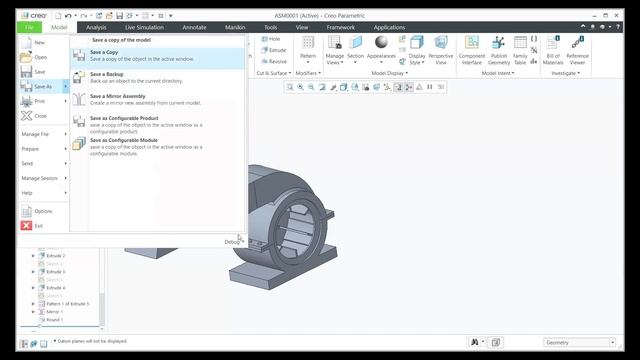
Task: Switch to the Tools tab
Action: point(271,27)
